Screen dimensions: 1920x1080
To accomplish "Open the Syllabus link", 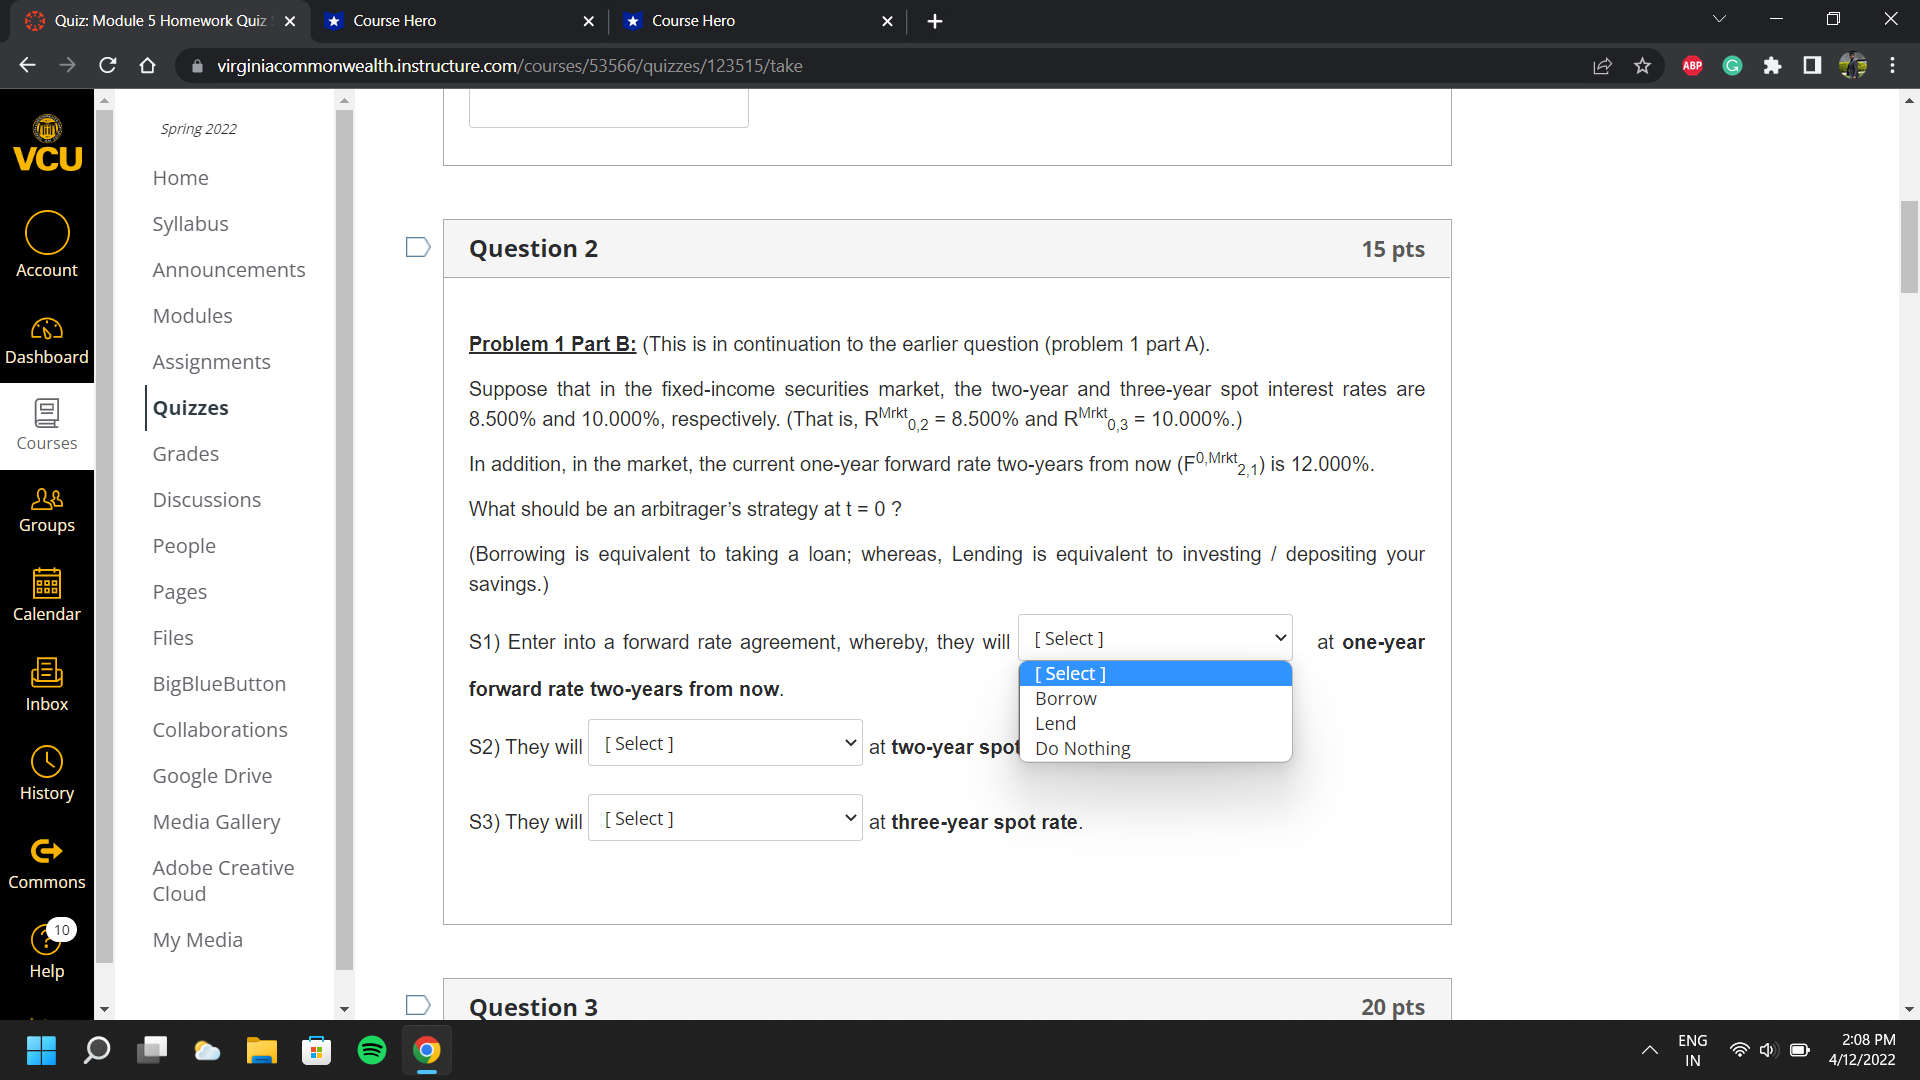I will point(190,223).
